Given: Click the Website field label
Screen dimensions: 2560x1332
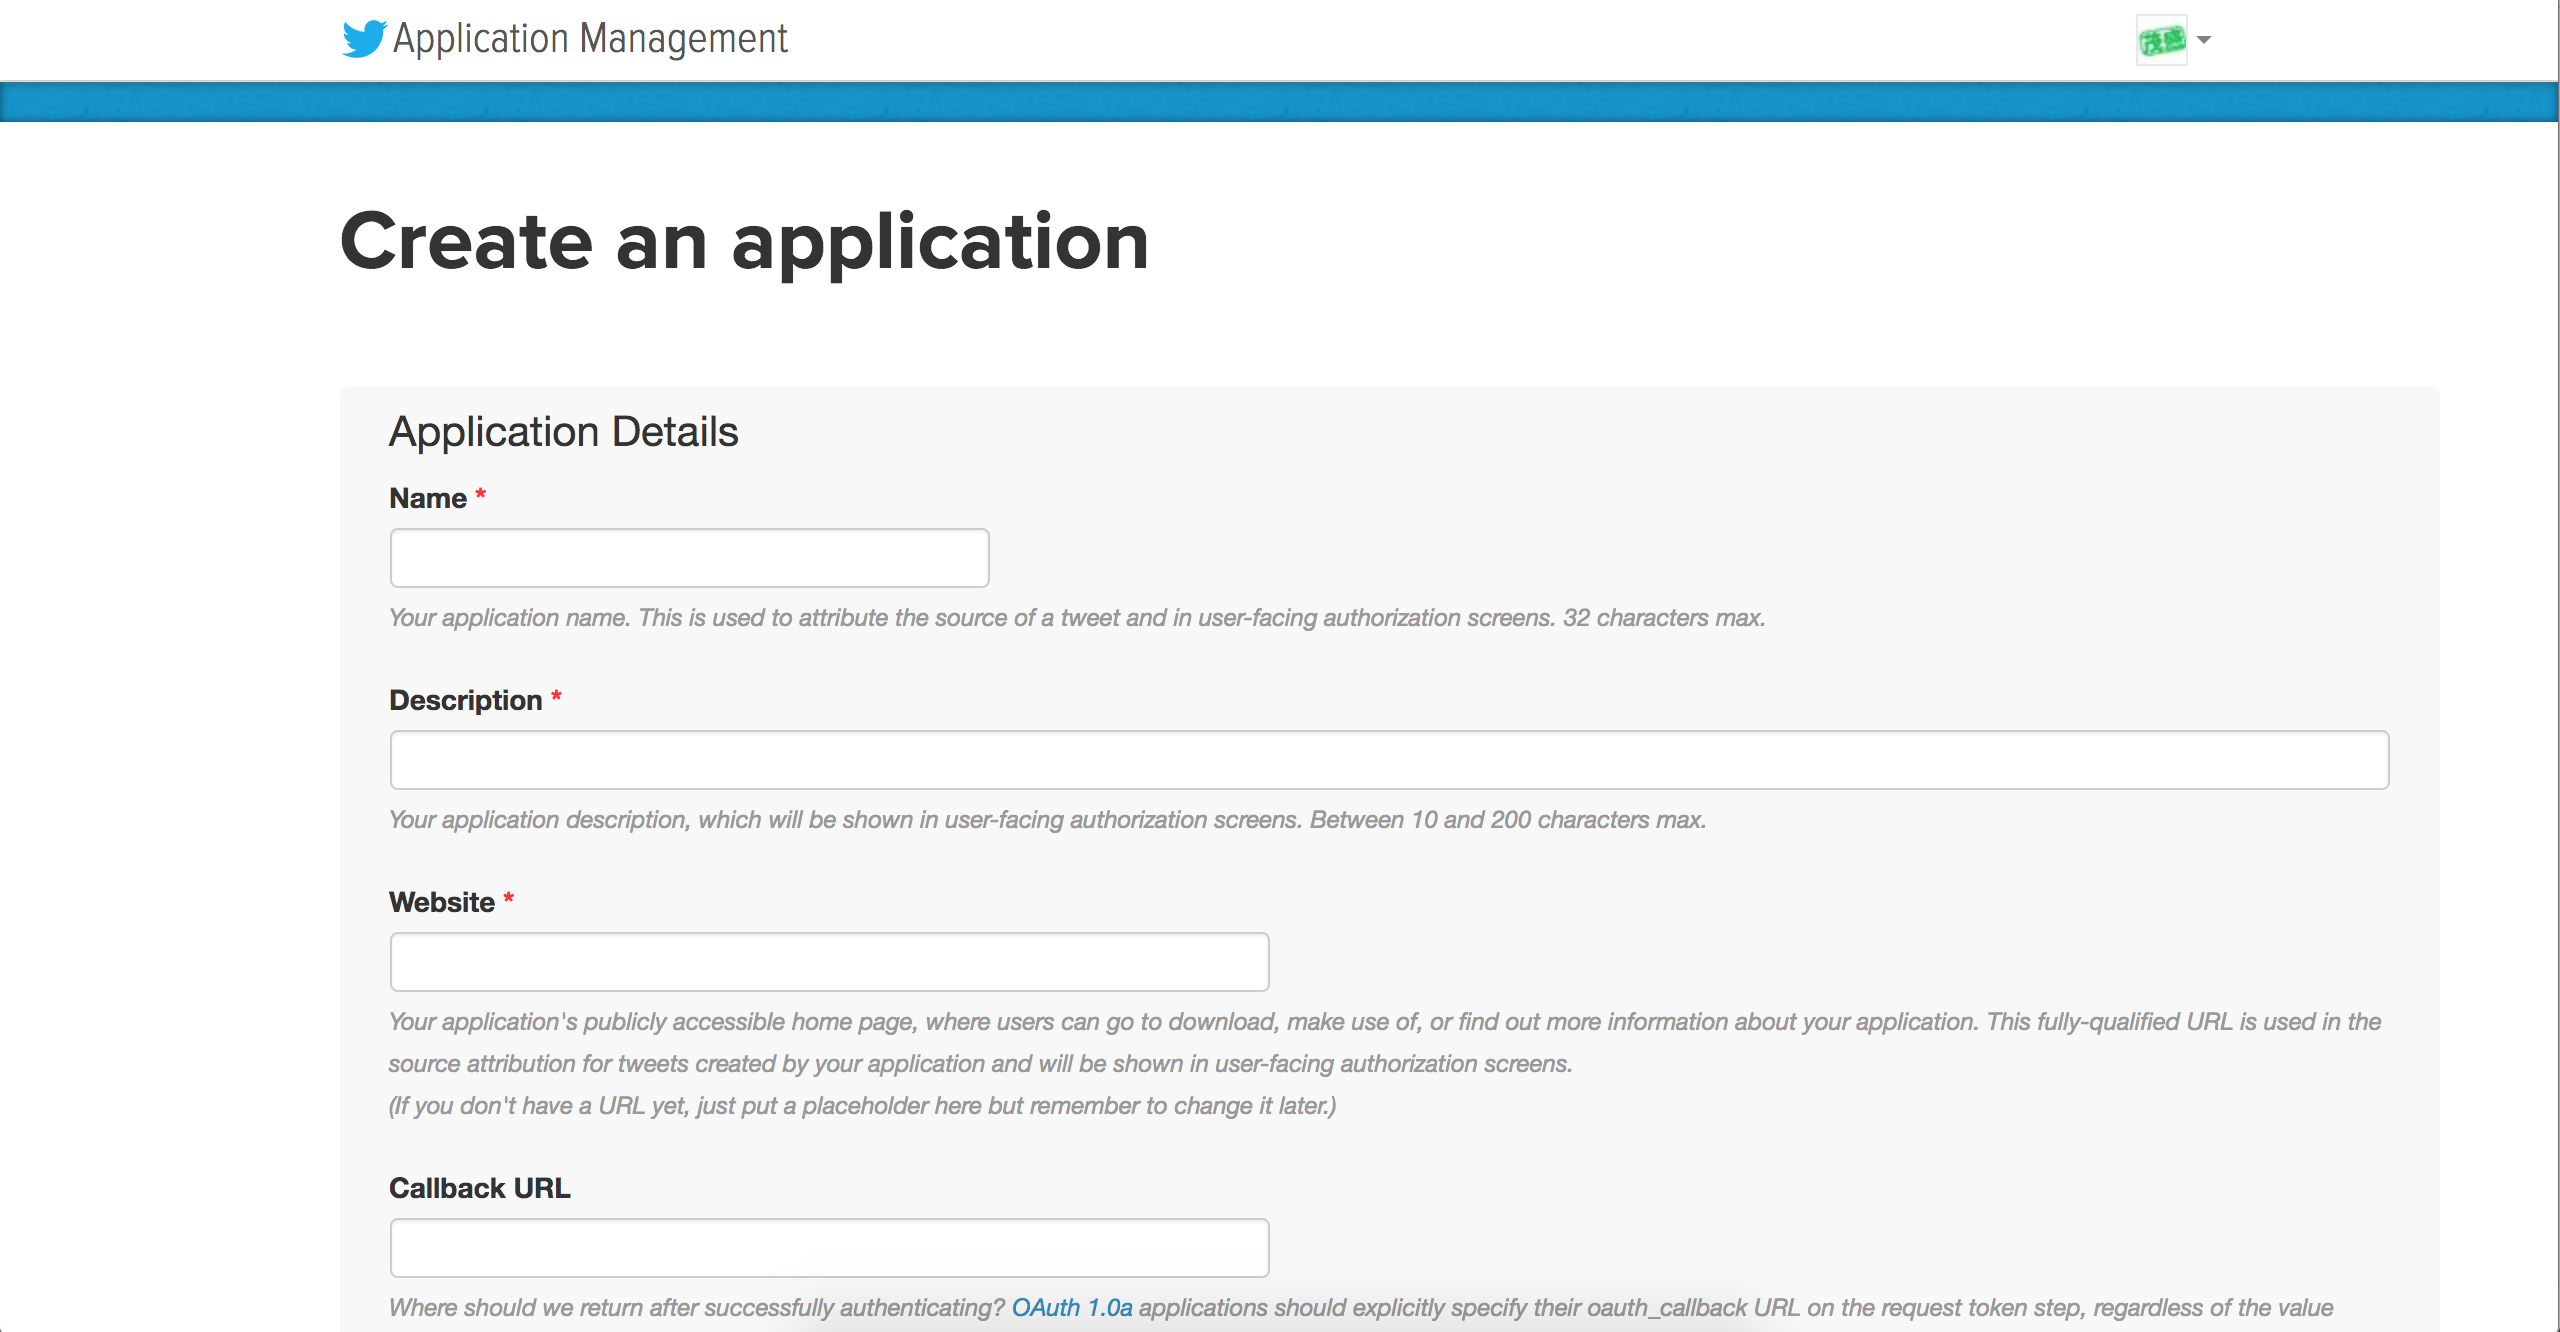Looking at the screenshot, I should (x=441, y=902).
